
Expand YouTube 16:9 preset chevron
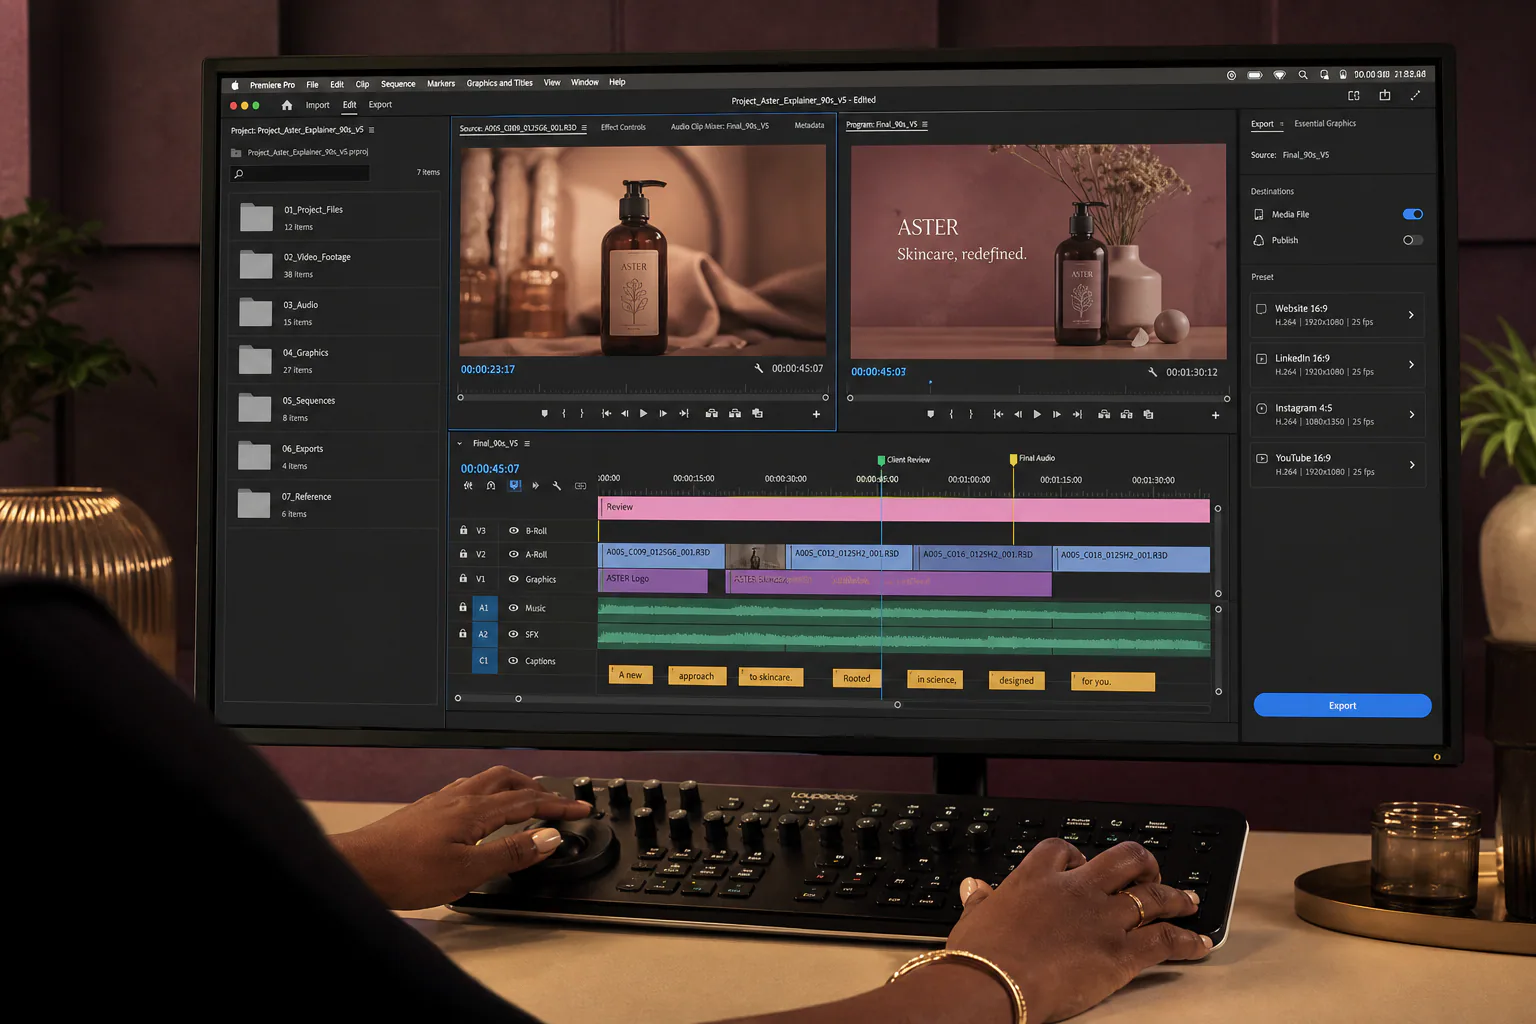click(1412, 464)
